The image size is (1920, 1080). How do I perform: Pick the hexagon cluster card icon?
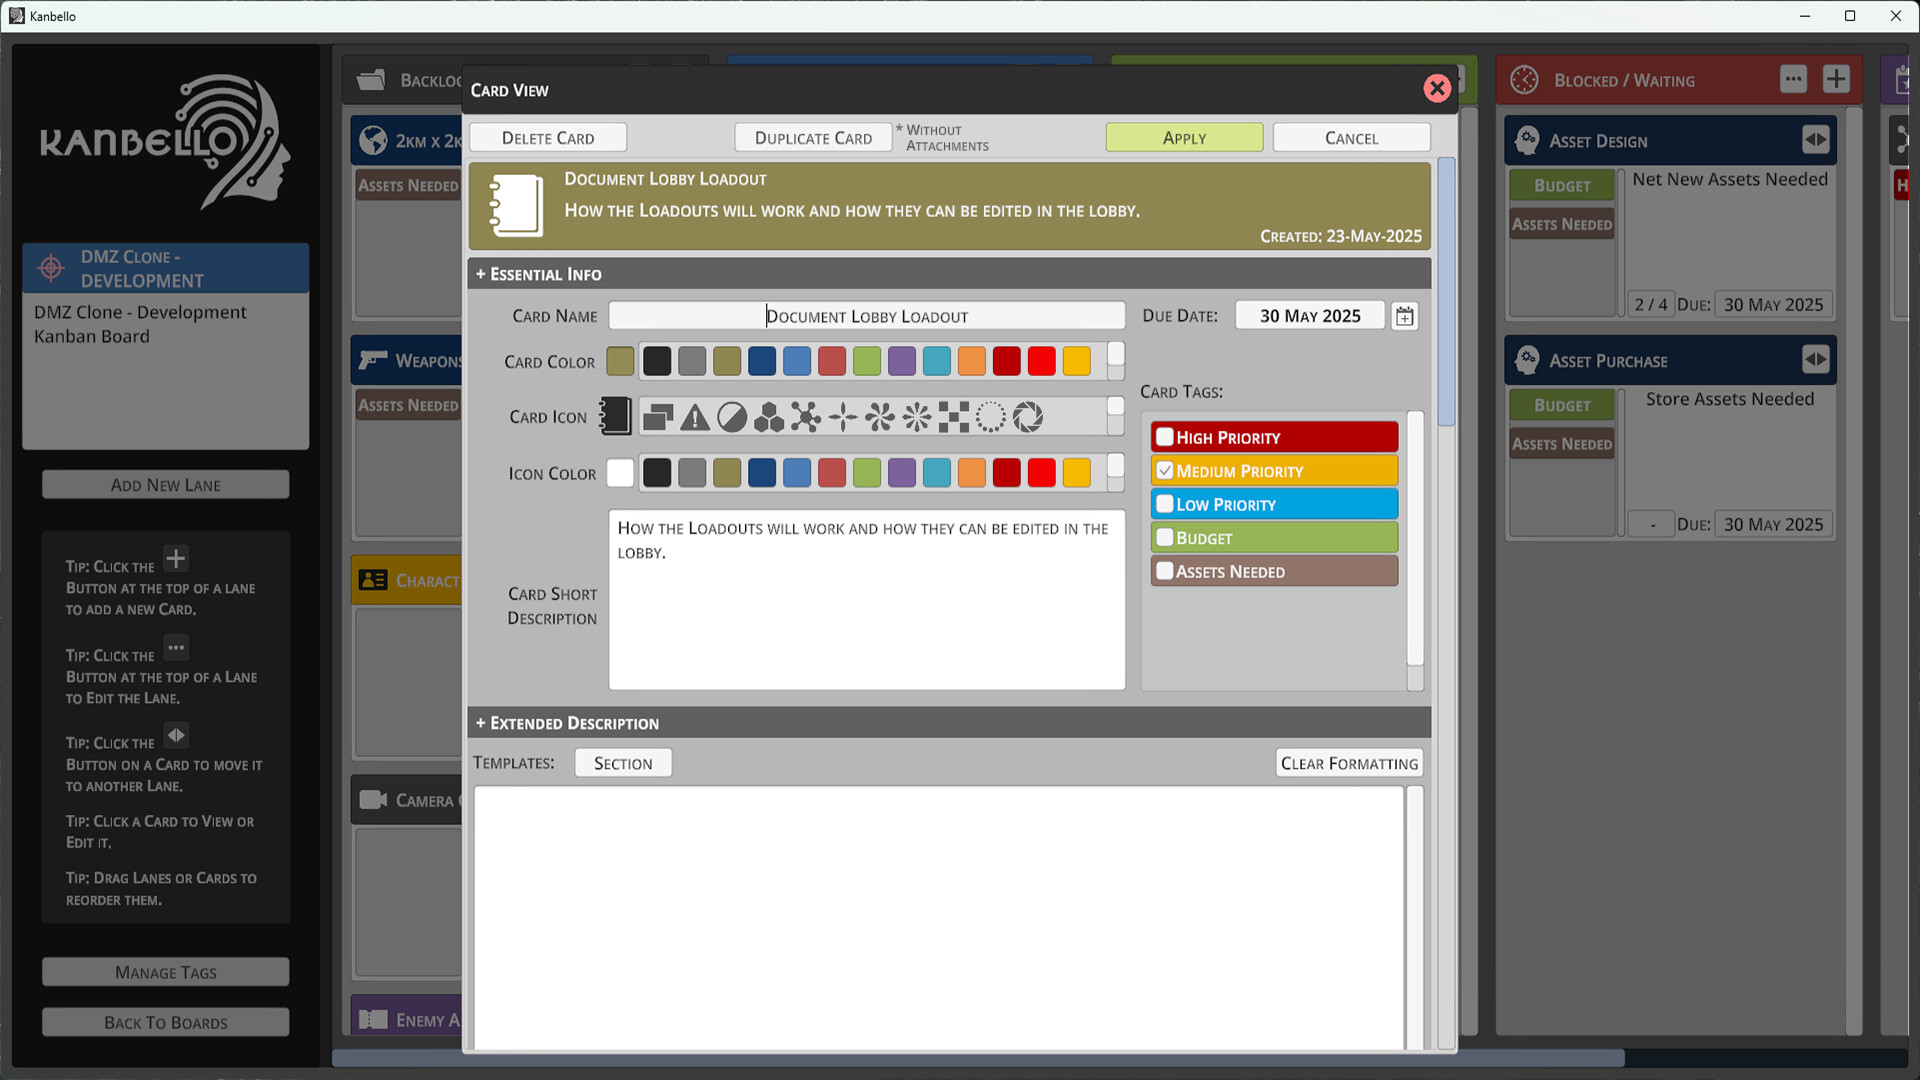769,417
